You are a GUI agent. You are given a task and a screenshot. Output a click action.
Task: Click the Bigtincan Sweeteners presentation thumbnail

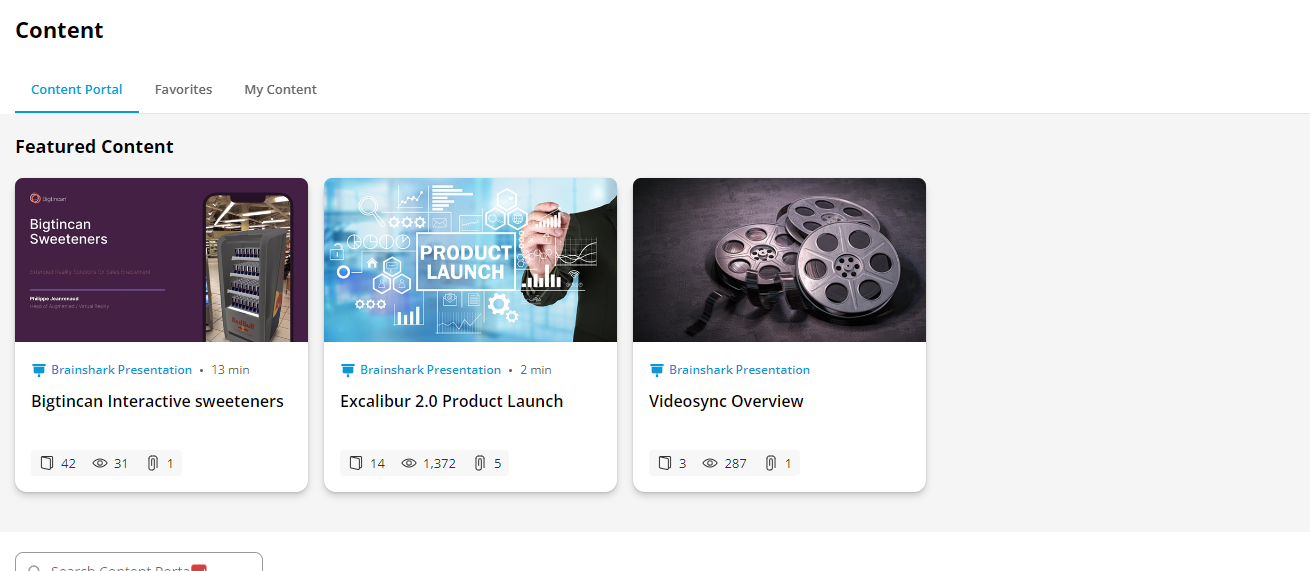[x=161, y=260]
